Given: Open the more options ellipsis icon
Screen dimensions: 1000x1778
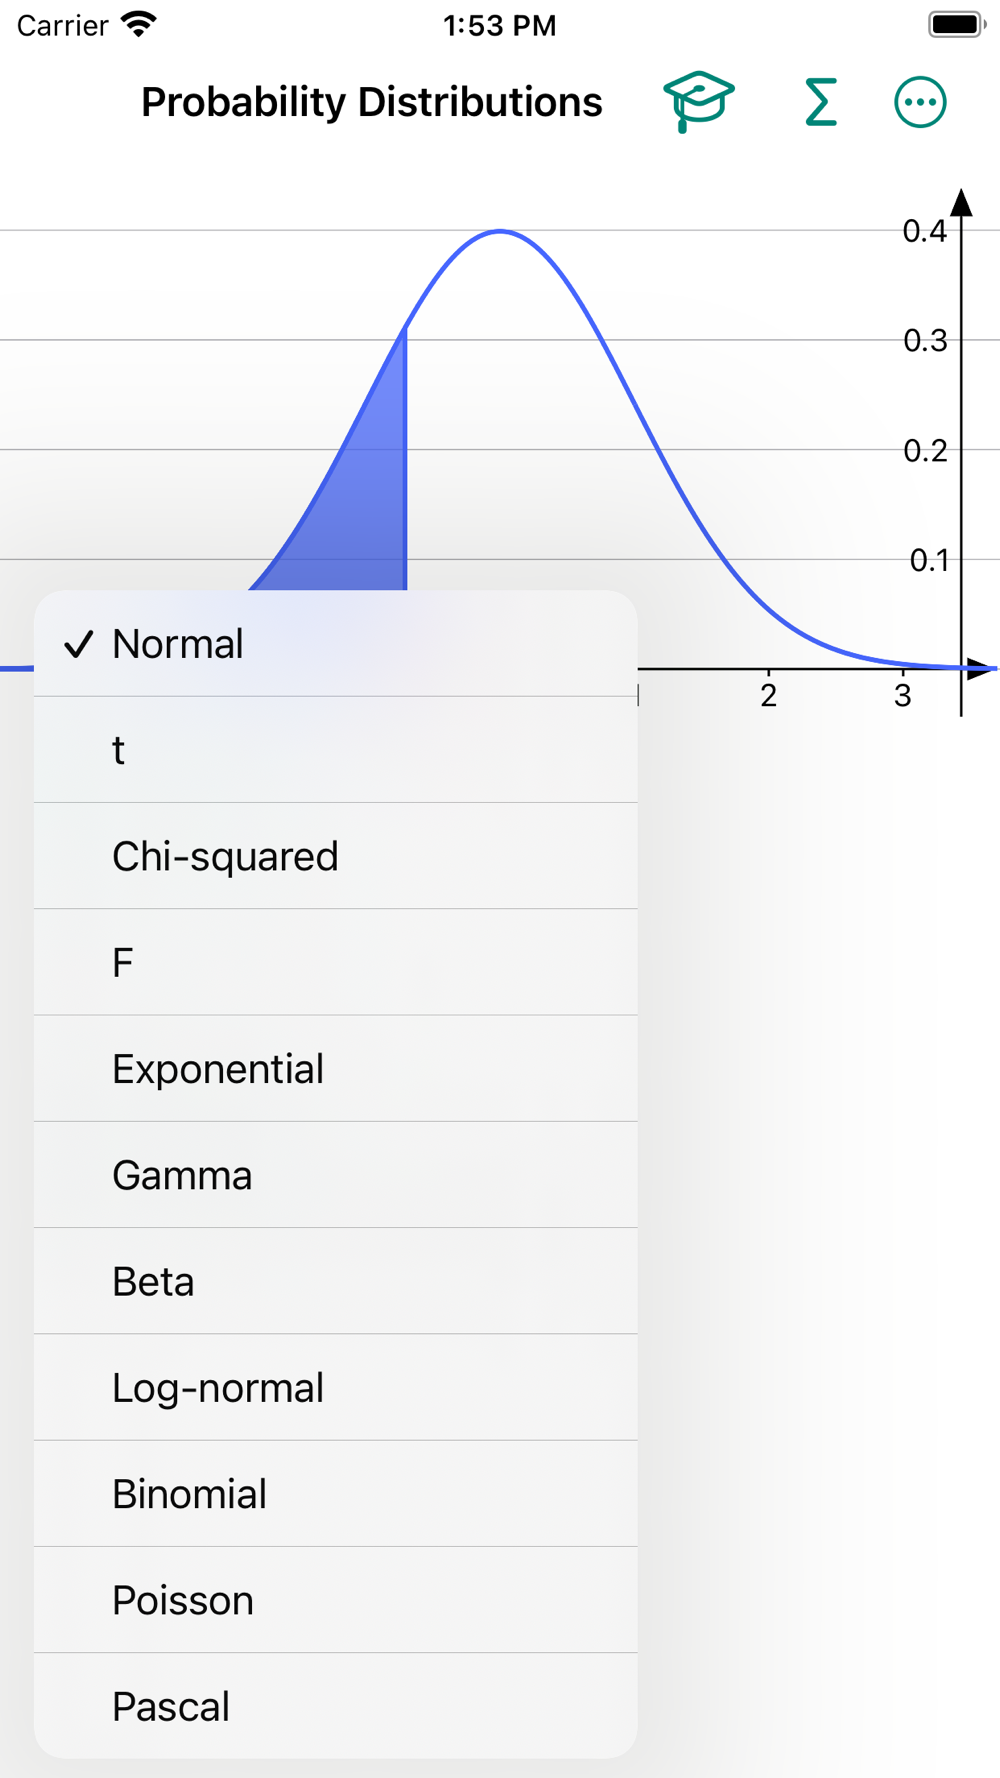Looking at the screenshot, I should 920,102.
